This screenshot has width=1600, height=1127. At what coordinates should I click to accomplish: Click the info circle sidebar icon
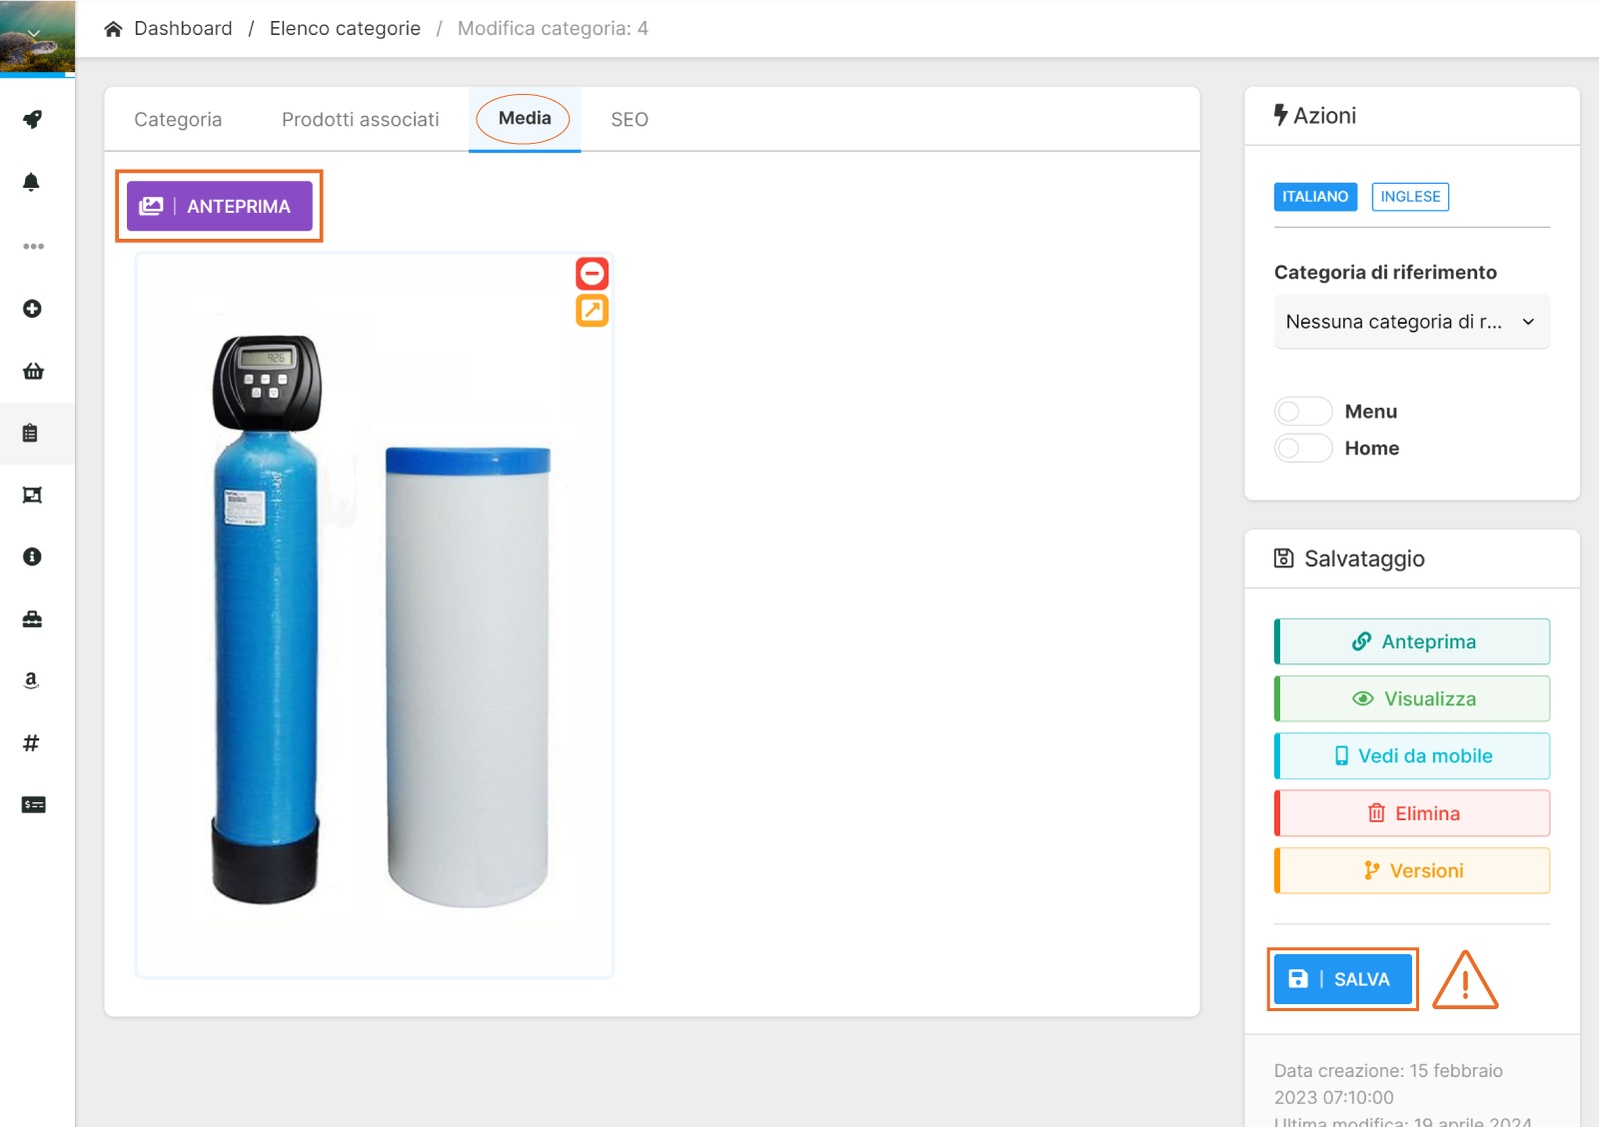click(x=32, y=557)
